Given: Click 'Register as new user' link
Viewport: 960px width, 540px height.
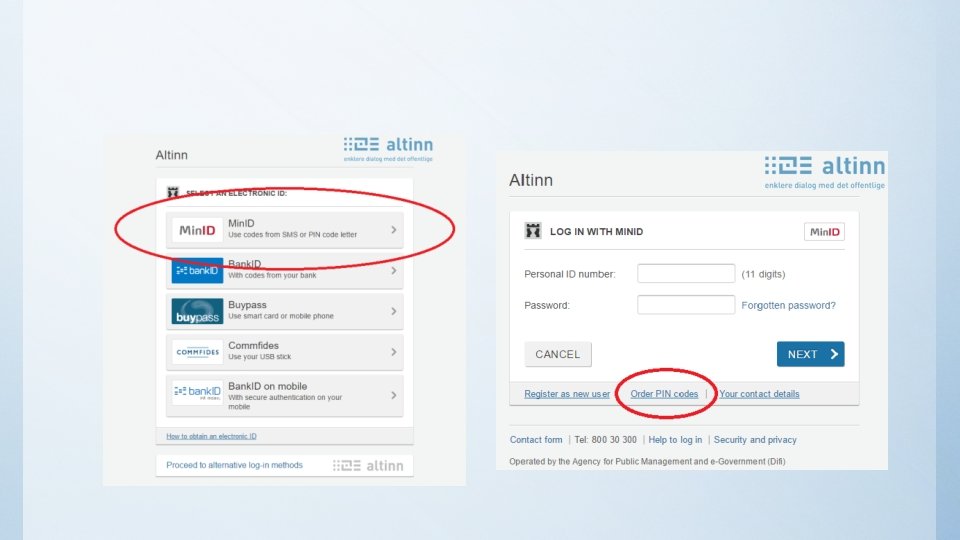Looking at the screenshot, I should 567,394.
